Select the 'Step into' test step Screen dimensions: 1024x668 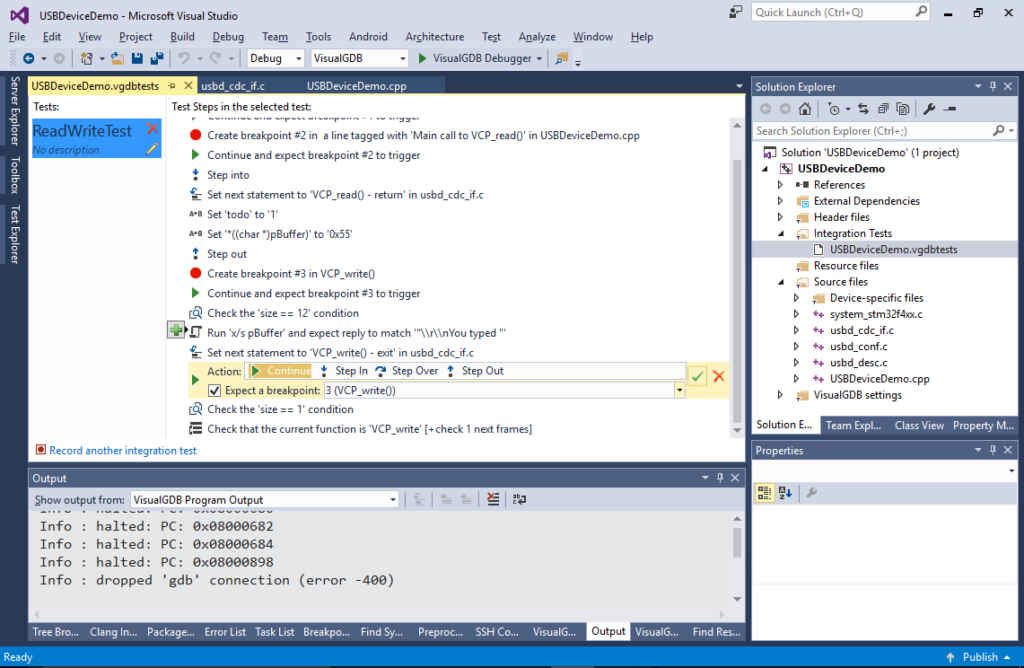pos(228,175)
